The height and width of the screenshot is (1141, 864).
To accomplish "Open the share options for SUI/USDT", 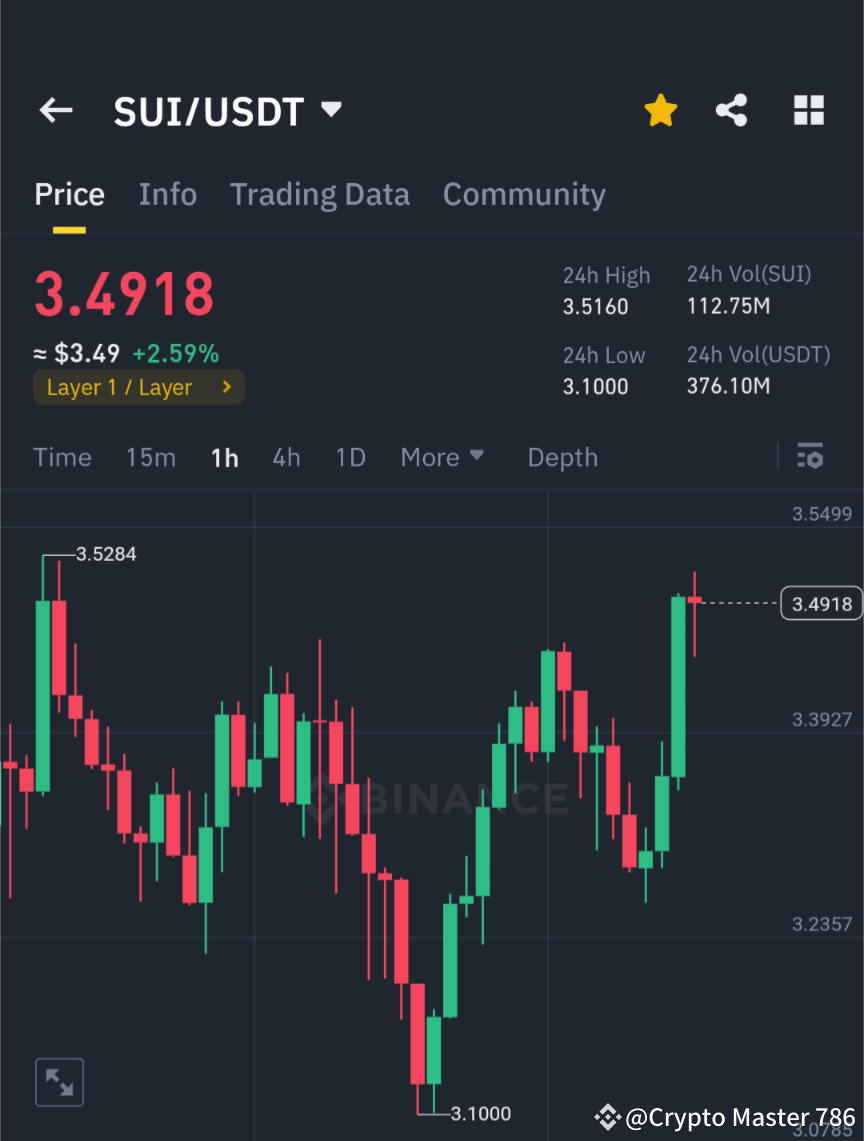I will (732, 111).
